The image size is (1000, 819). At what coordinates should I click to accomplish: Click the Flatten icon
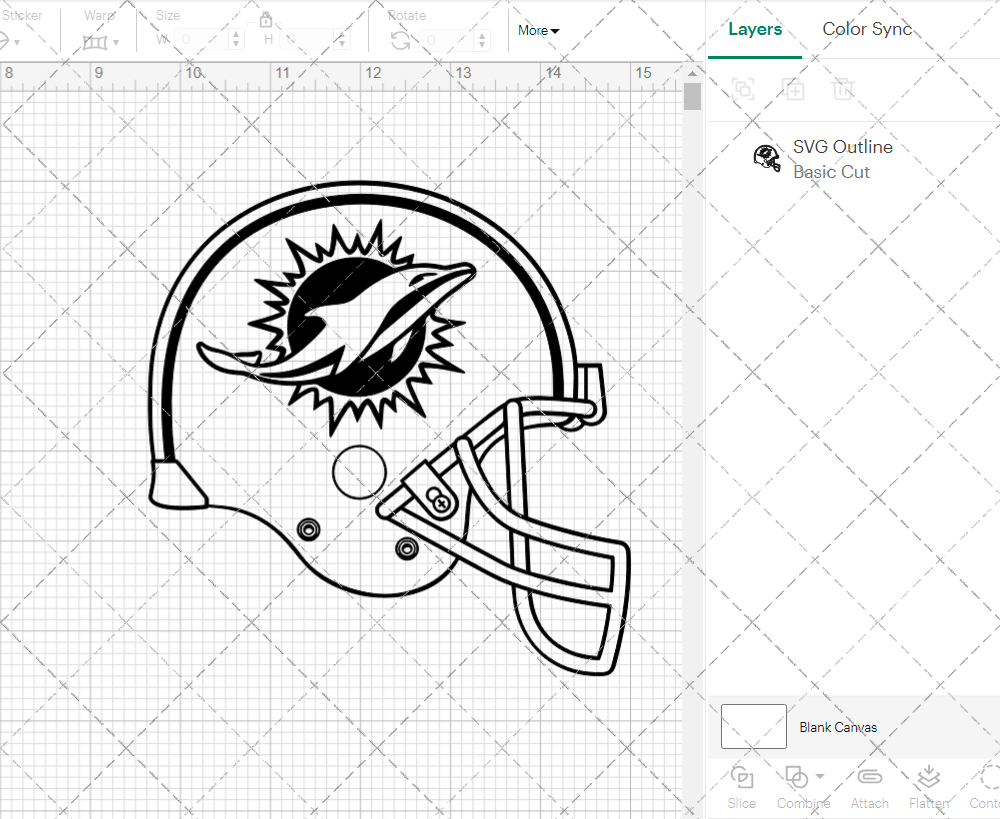(928, 778)
